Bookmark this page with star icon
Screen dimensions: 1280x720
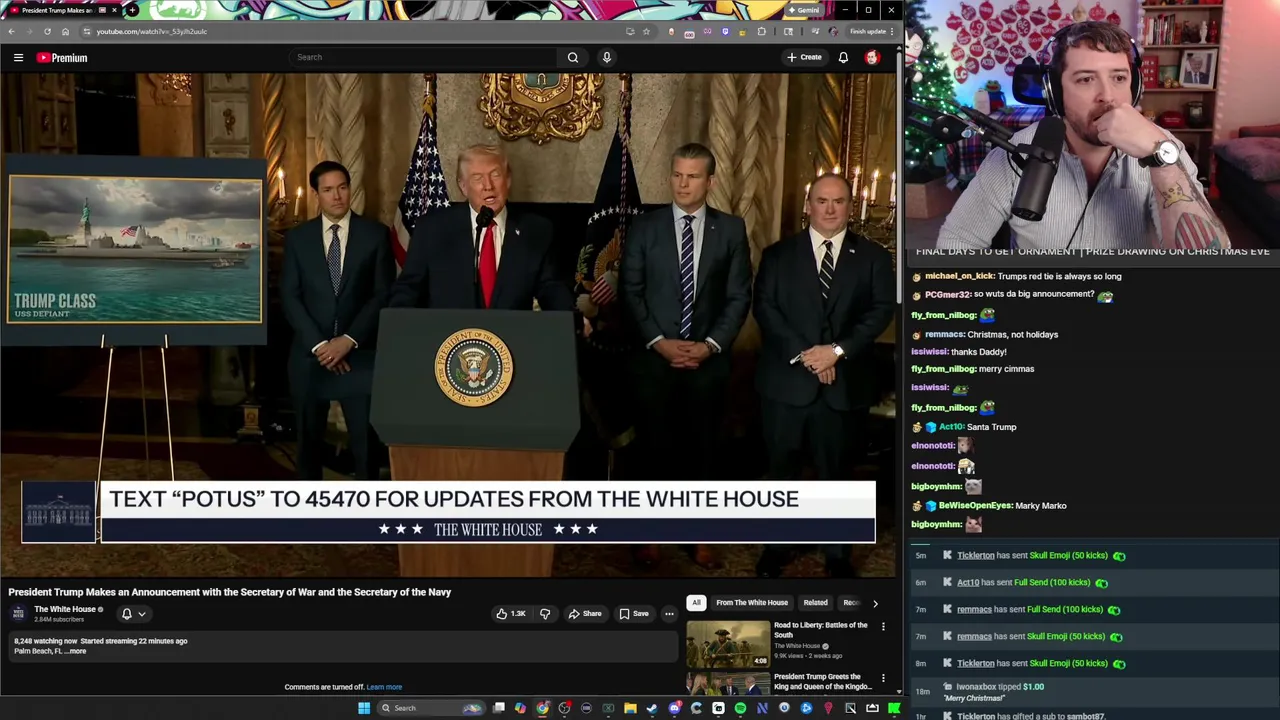pos(646,31)
